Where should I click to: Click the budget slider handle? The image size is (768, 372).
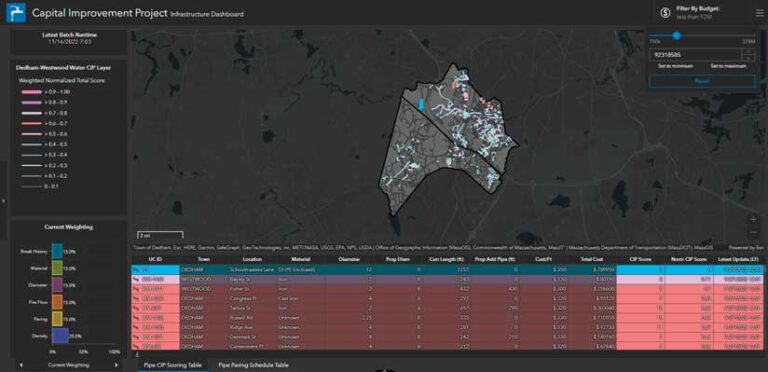point(677,36)
